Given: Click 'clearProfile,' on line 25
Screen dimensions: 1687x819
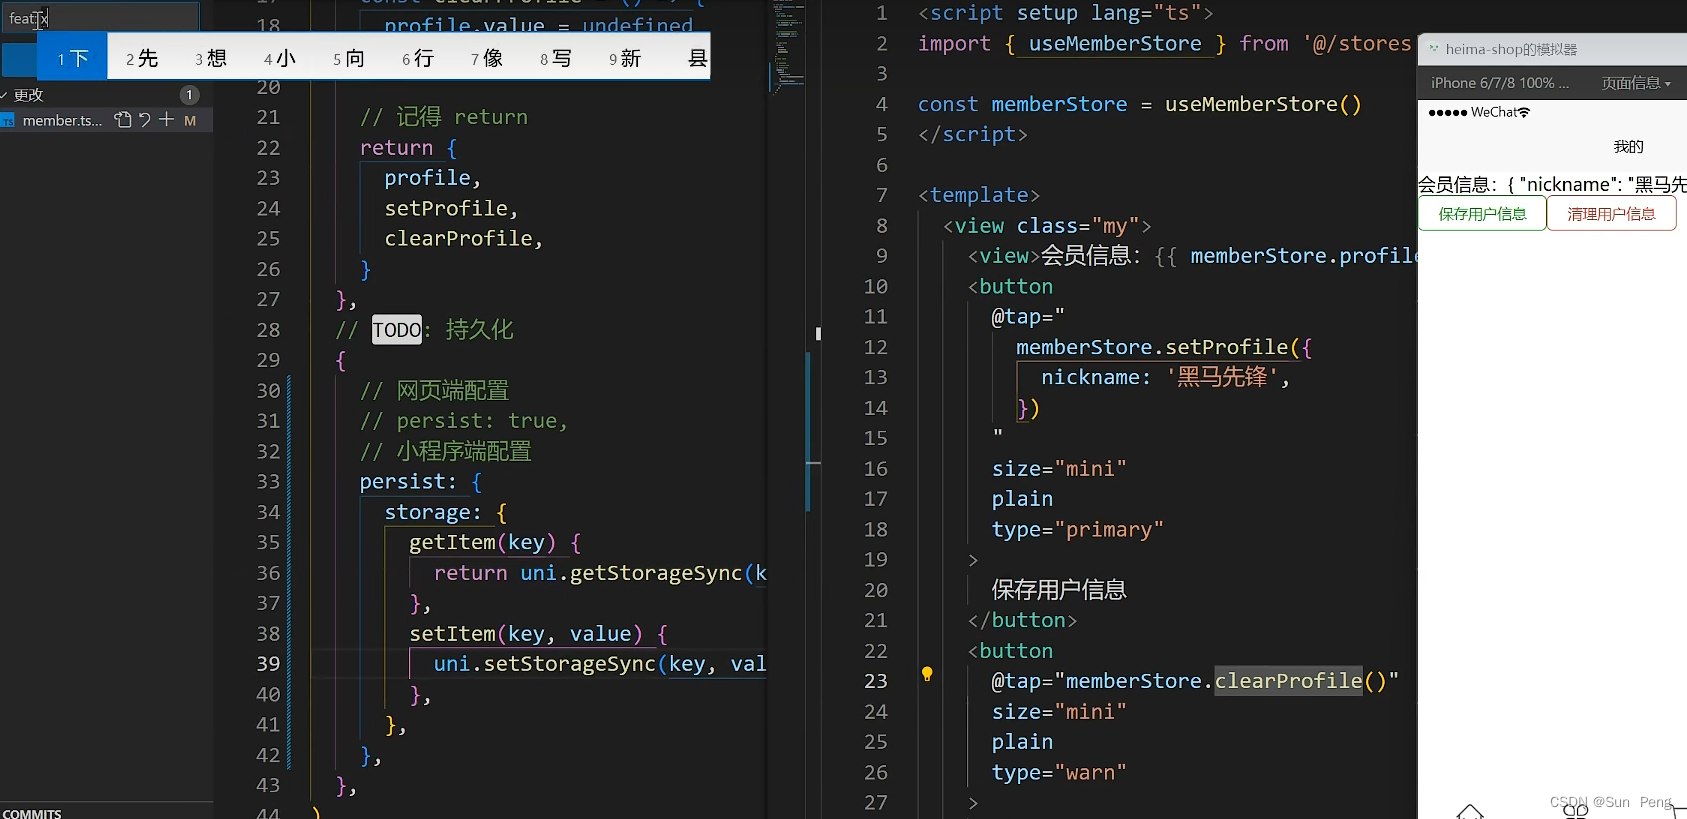Looking at the screenshot, I should tap(464, 239).
